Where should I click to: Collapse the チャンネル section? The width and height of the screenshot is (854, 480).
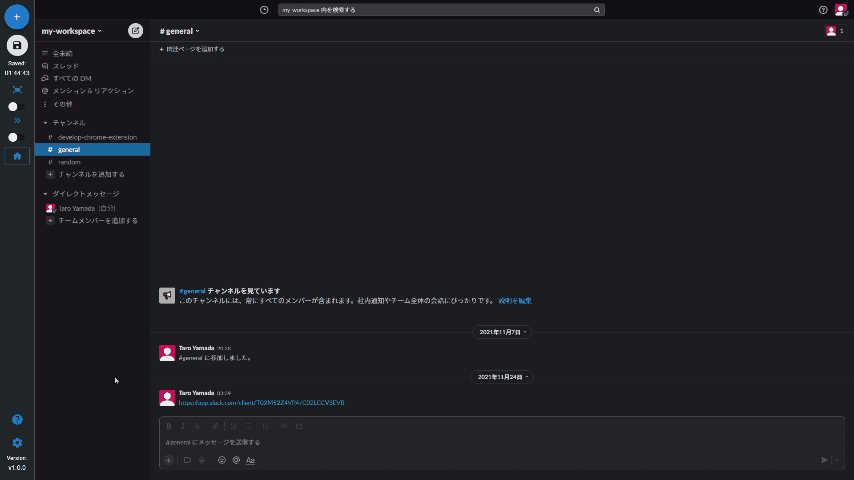tap(45, 123)
